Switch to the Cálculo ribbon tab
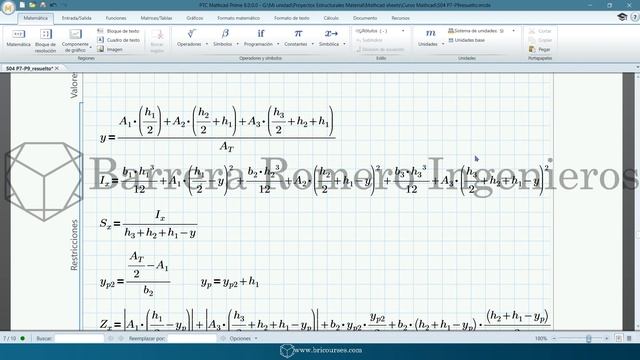This screenshot has height=360, width=640. coord(331,18)
